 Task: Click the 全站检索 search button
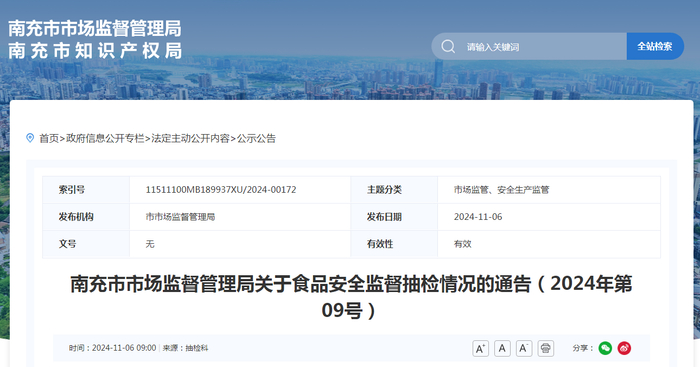(655, 46)
